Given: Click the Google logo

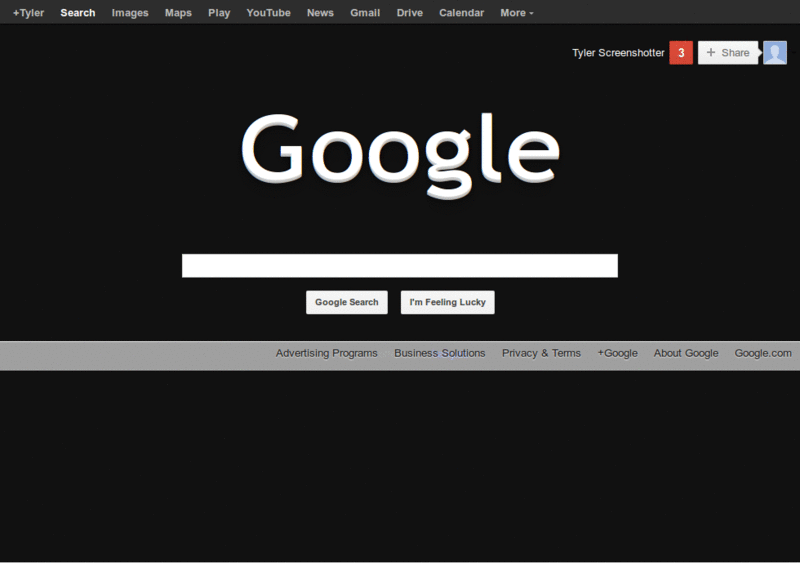Looking at the screenshot, I should (400, 155).
